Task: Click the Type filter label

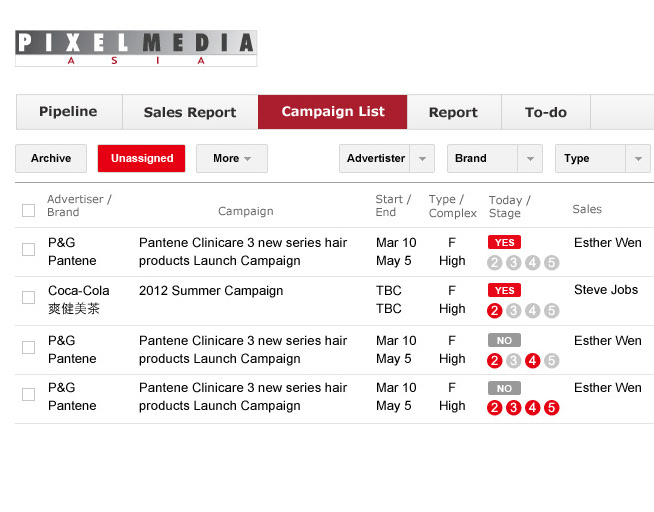Action: (x=576, y=158)
